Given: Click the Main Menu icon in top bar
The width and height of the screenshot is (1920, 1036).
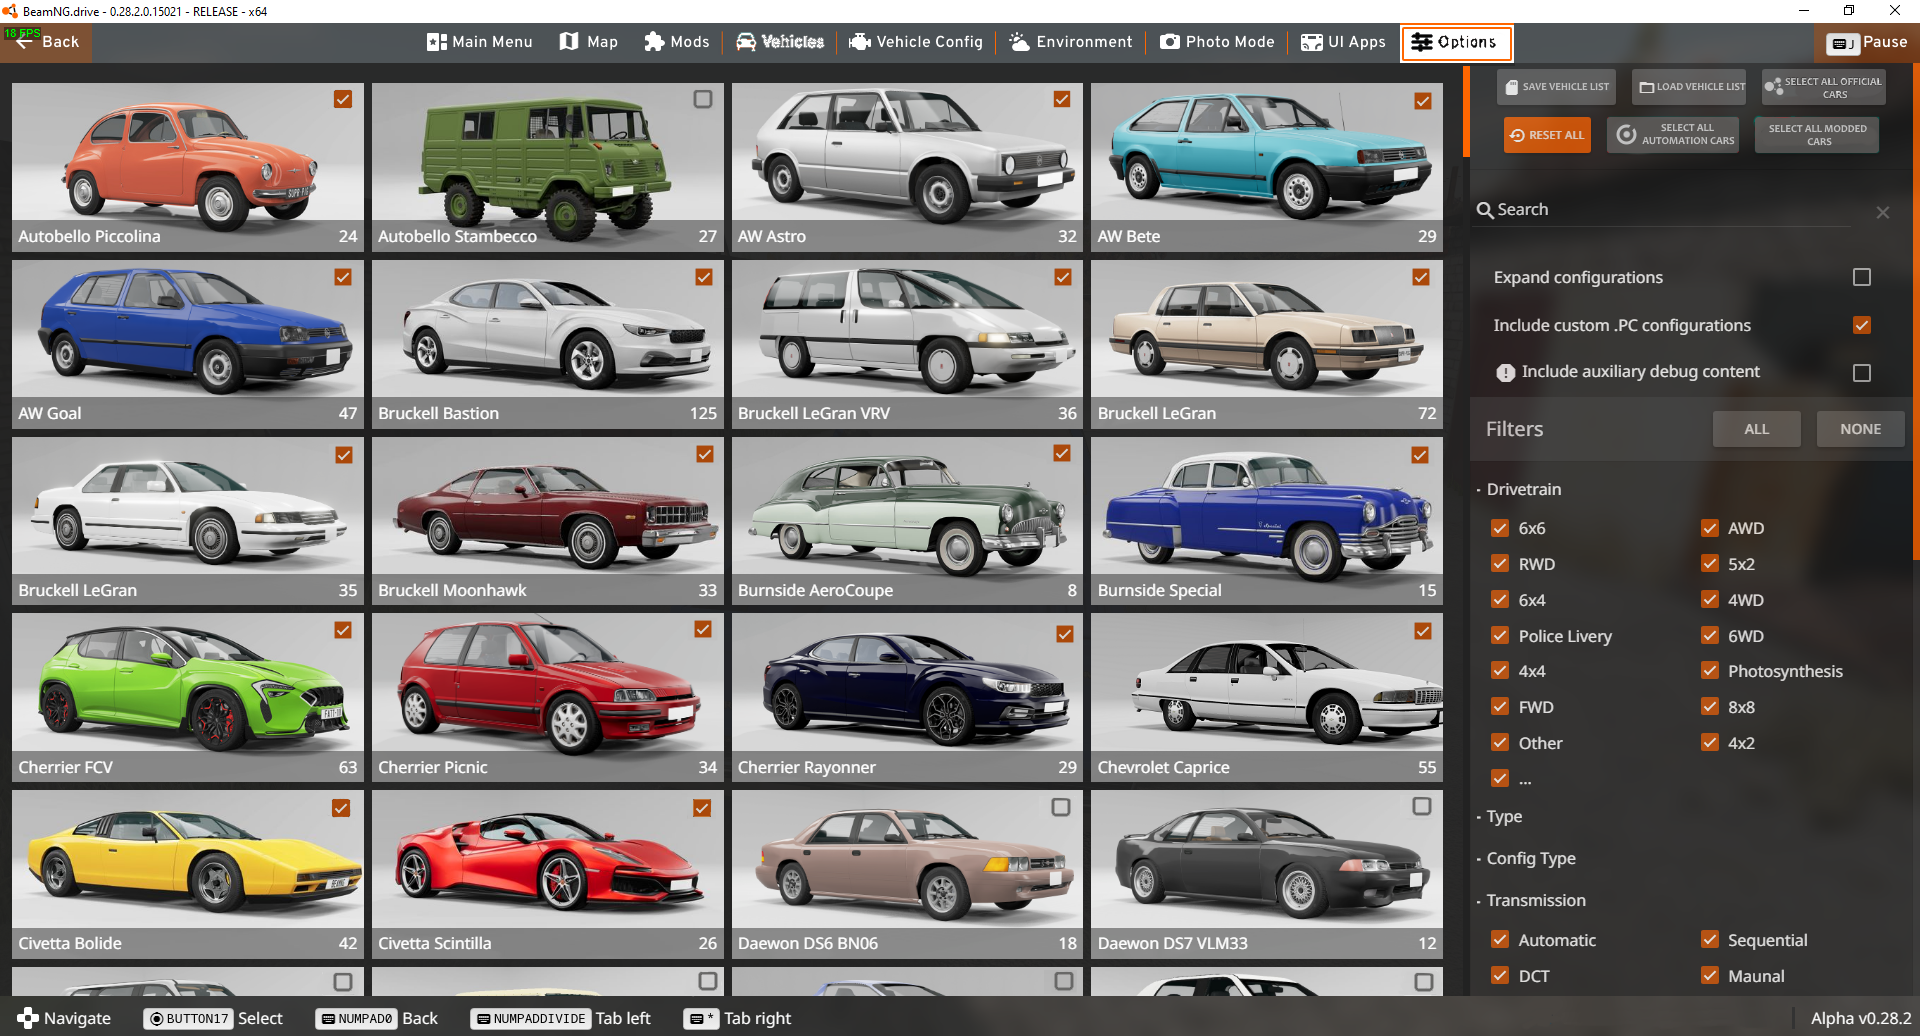Looking at the screenshot, I should pos(436,42).
